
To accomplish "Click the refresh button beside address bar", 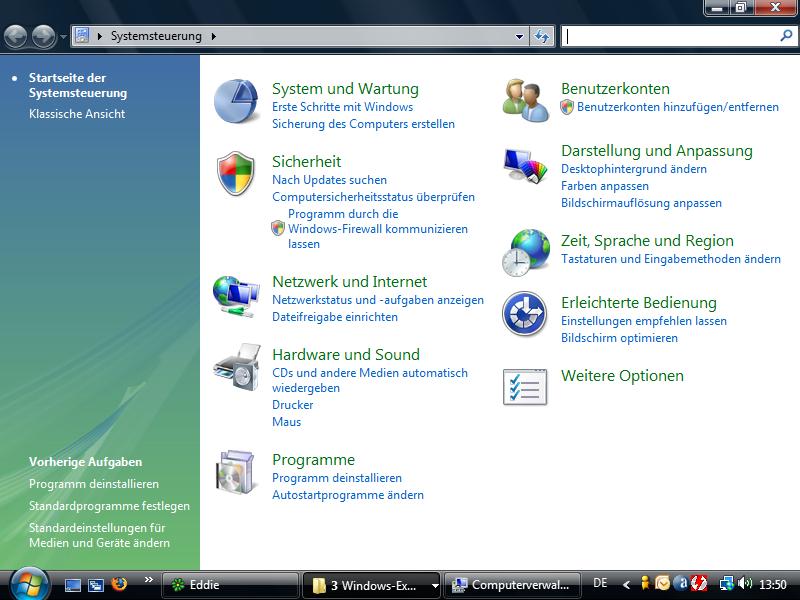I will coord(542,36).
